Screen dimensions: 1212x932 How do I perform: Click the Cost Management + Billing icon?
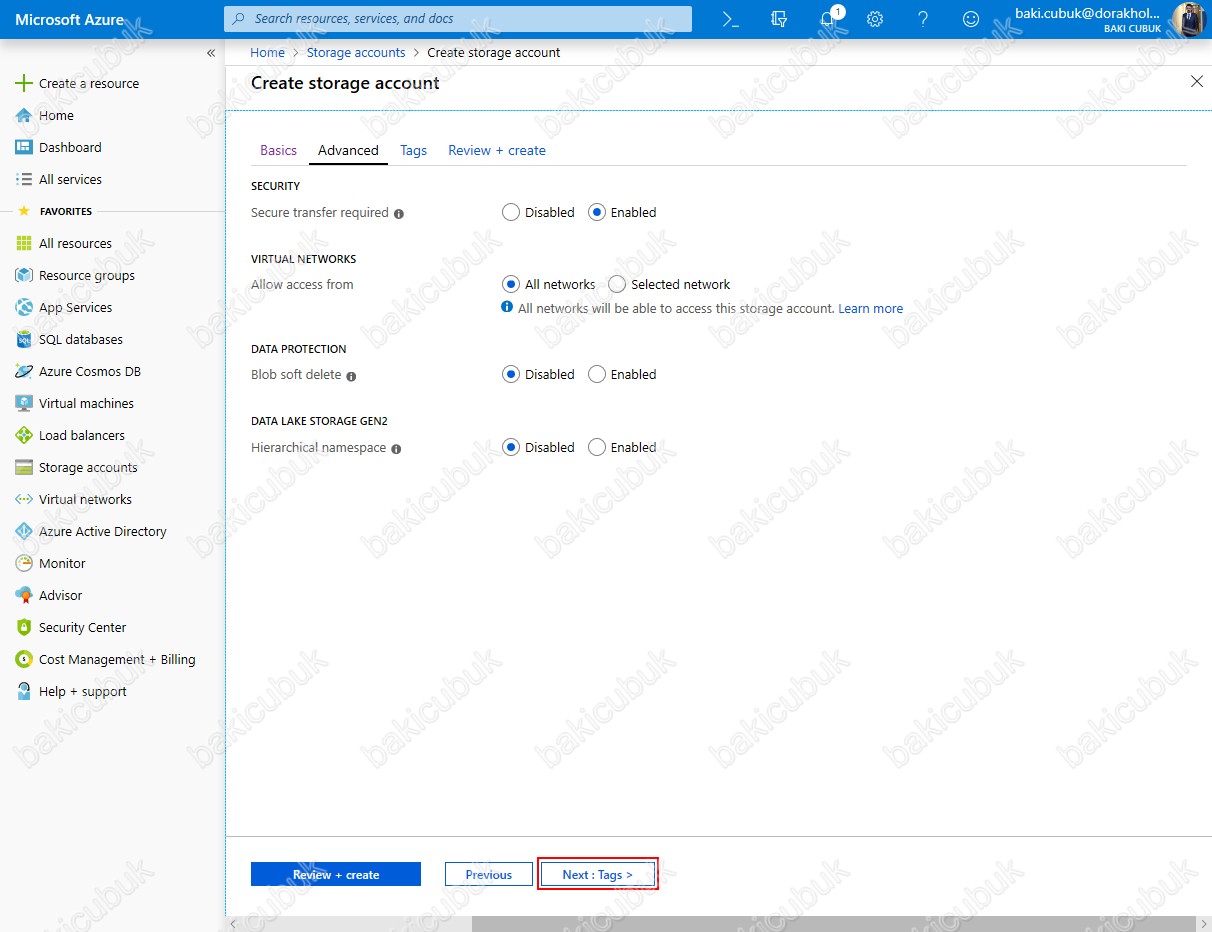24,659
